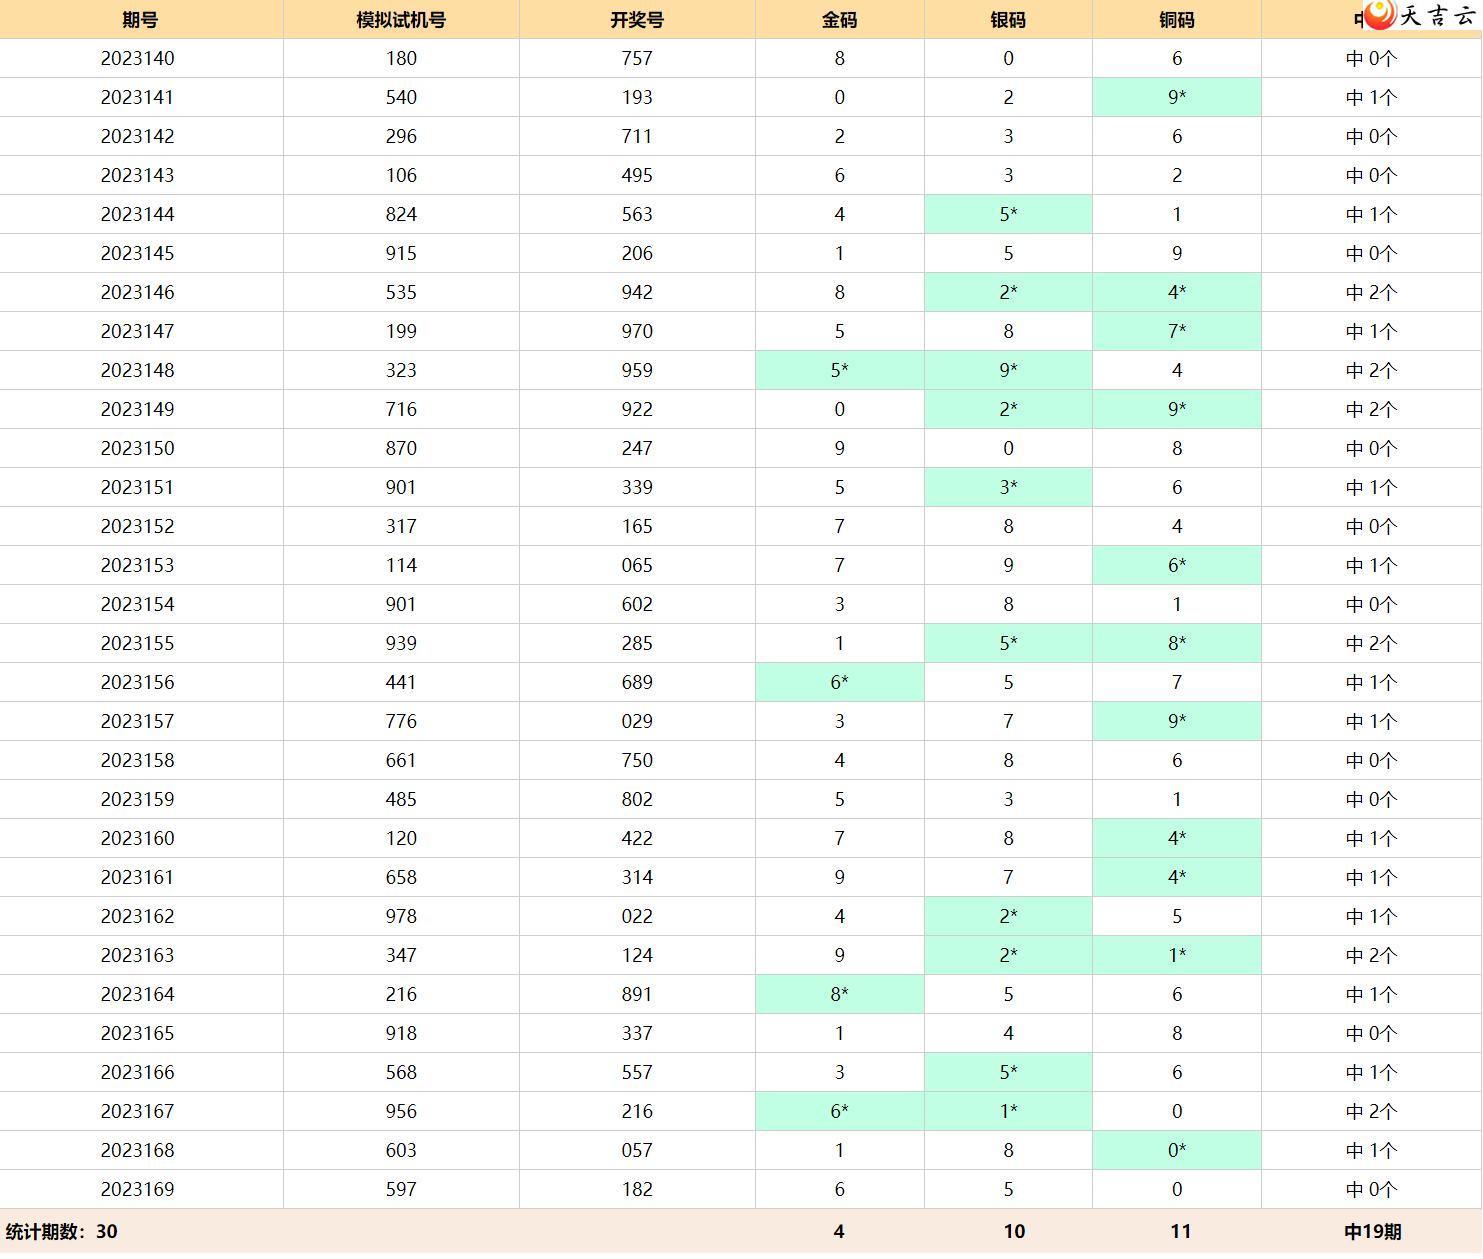
Task: Click highlighted 铜码 4* in row 2023161
Action: tap(1177, 878)
